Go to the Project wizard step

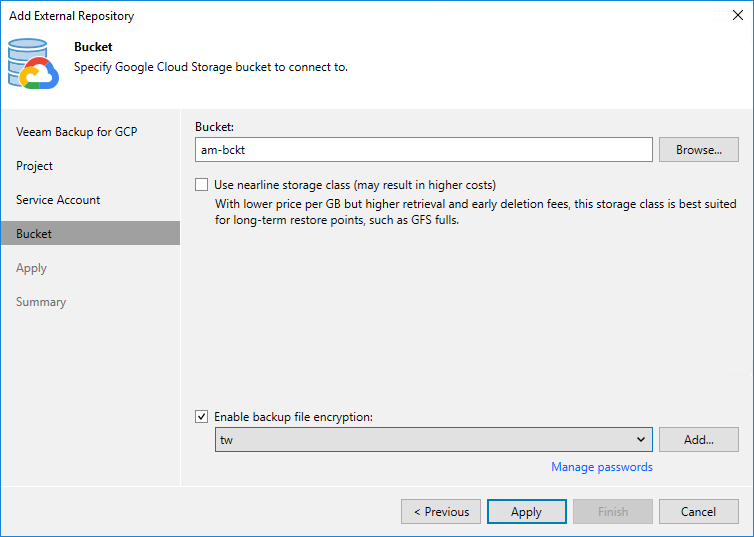pyautogui.click(x=35, y=166)
